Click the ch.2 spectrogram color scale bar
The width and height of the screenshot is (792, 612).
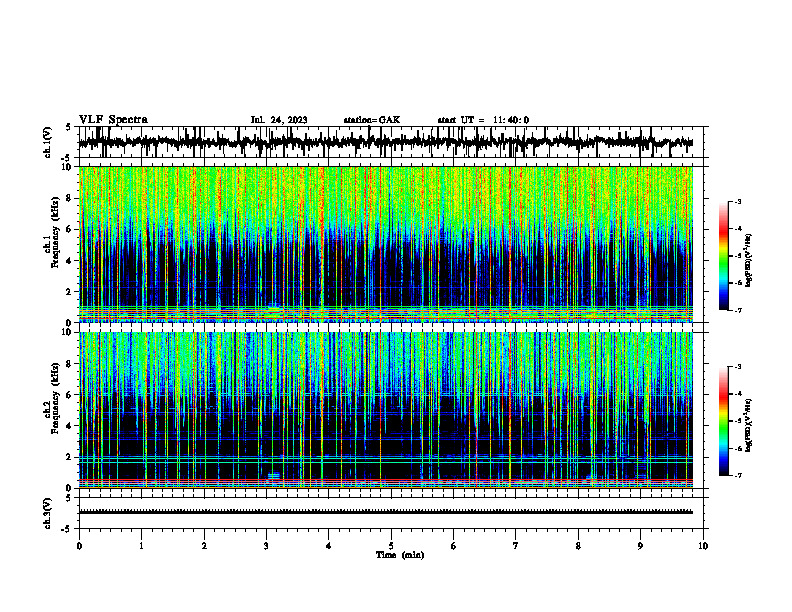tap(723, 421)
